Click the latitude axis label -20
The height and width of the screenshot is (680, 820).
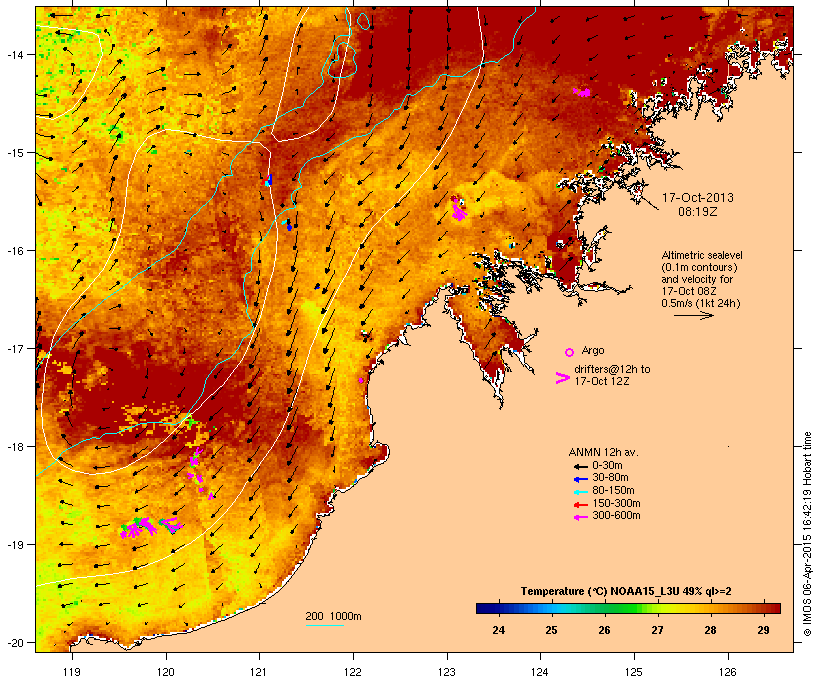point(14,643)
